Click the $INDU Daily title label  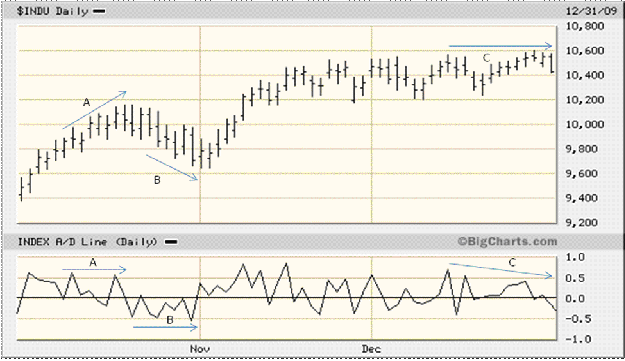point(52,11)
